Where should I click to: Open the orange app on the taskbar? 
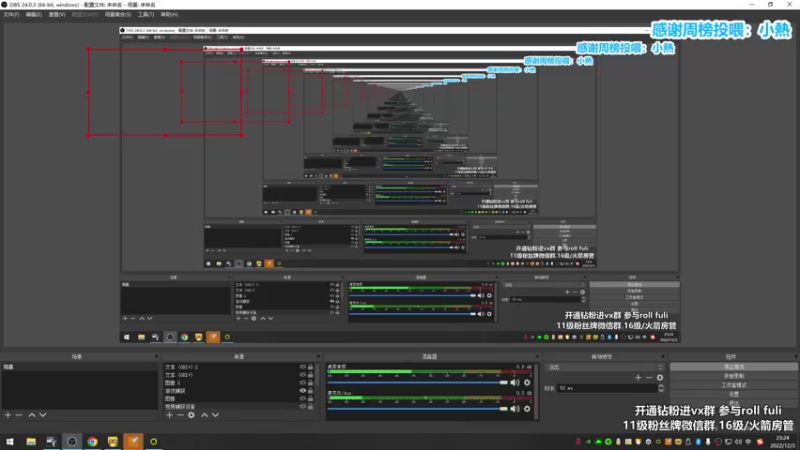point(133,441)
